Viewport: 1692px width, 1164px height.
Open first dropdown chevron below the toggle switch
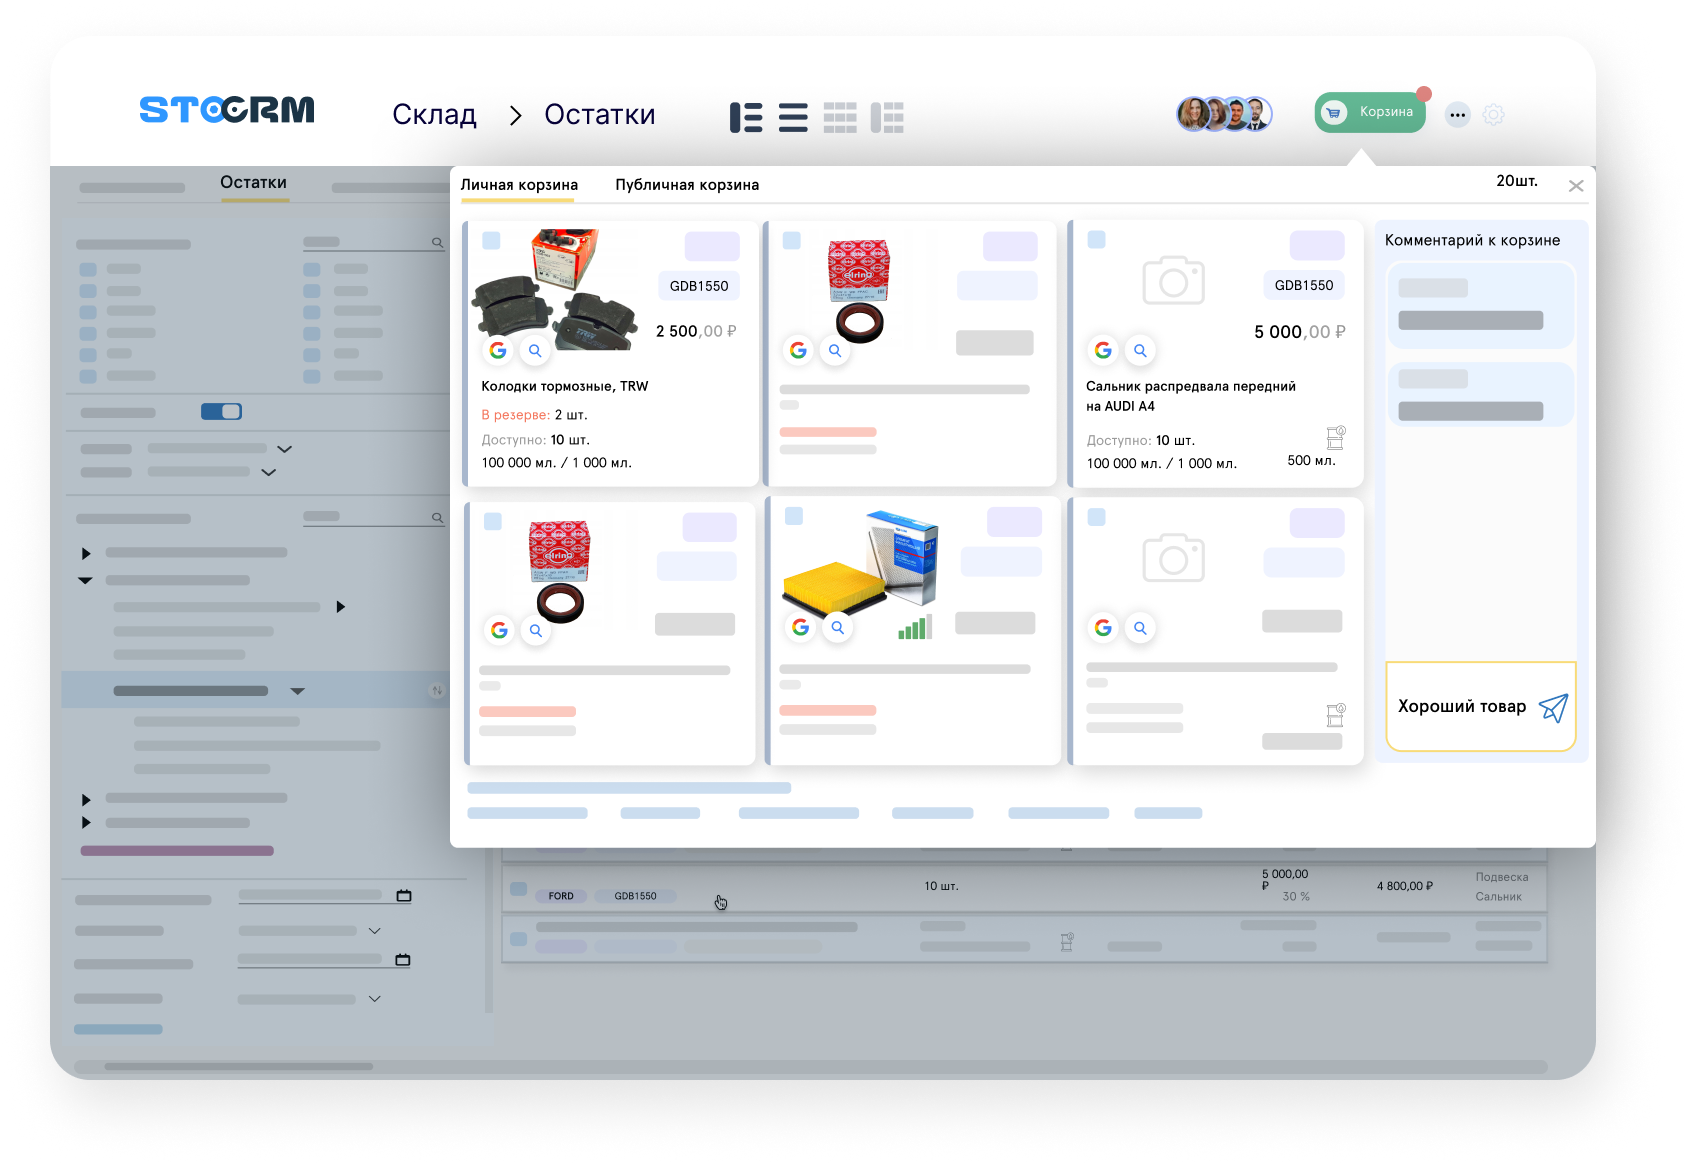point(284,449)
